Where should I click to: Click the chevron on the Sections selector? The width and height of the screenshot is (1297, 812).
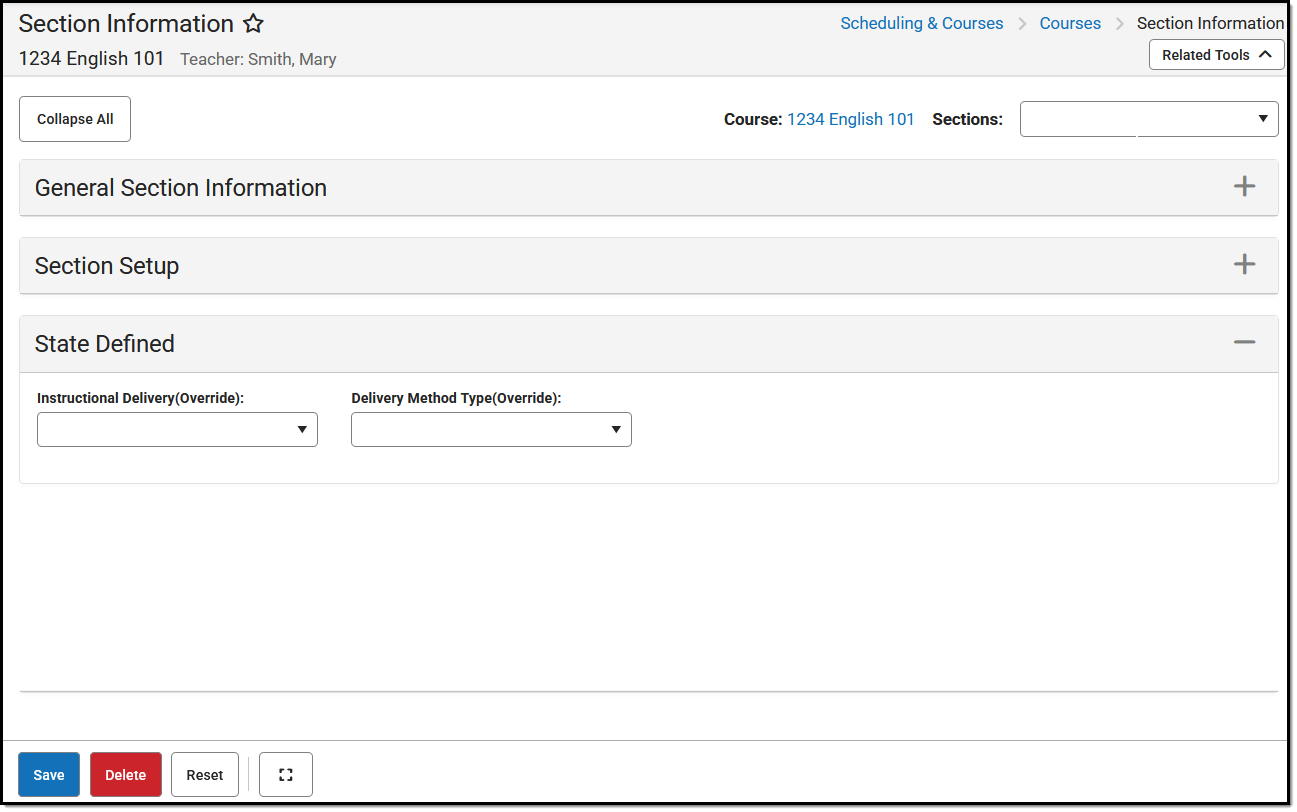[x=1262, y=118]
